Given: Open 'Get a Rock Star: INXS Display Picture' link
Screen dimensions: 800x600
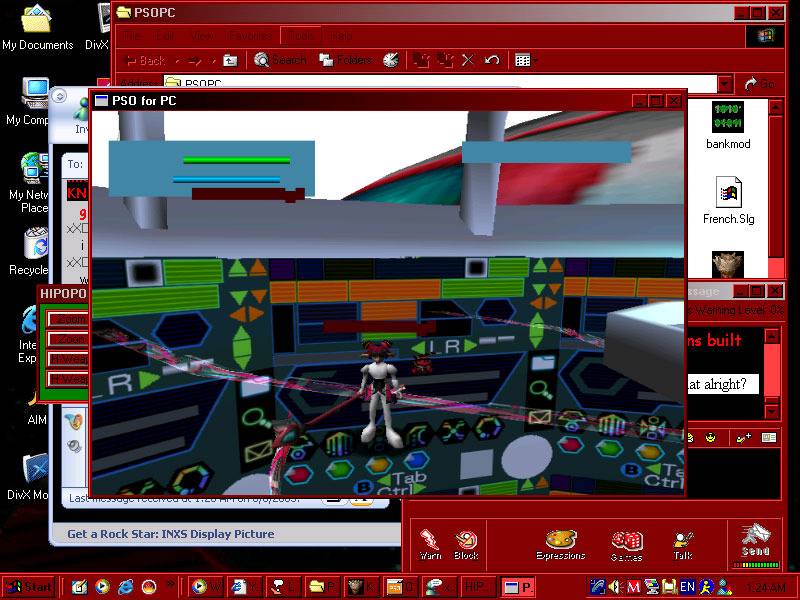Looking at the screenshot, I should (x=170, y=534).
